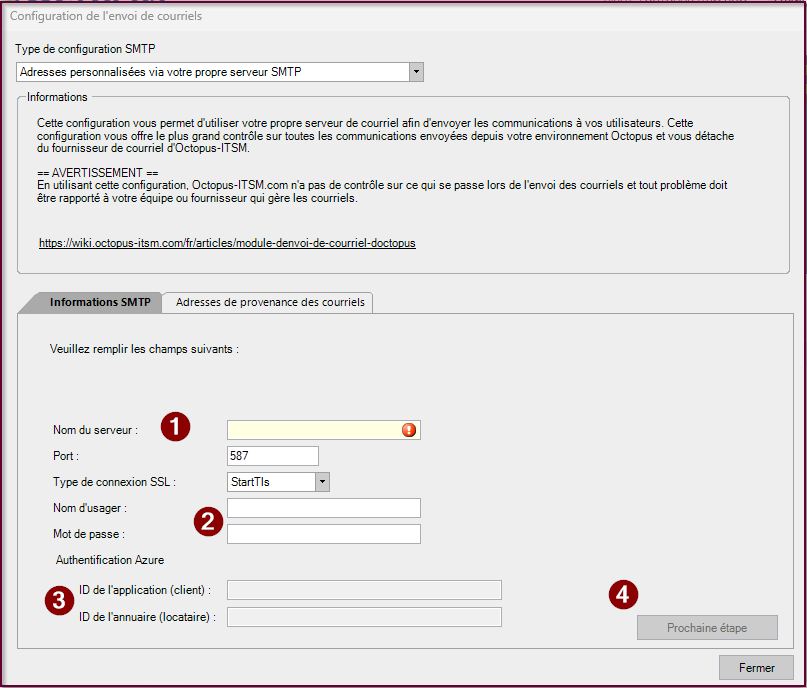The height and width of the screenshot is (688, 807).
Task: Click the red number 4 marker
Action: coord(623,594)
